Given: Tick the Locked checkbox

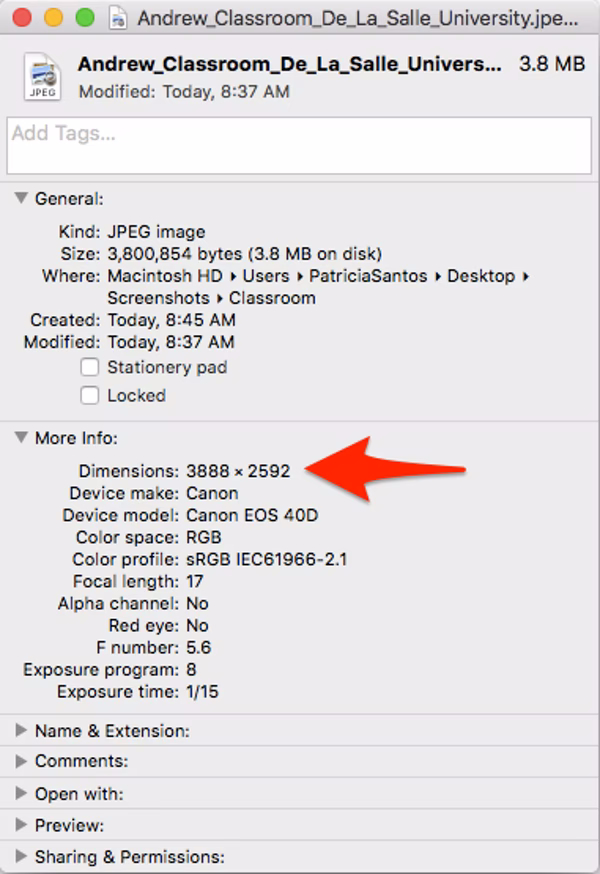Looking at the screenshot, I should click(90, 395).
